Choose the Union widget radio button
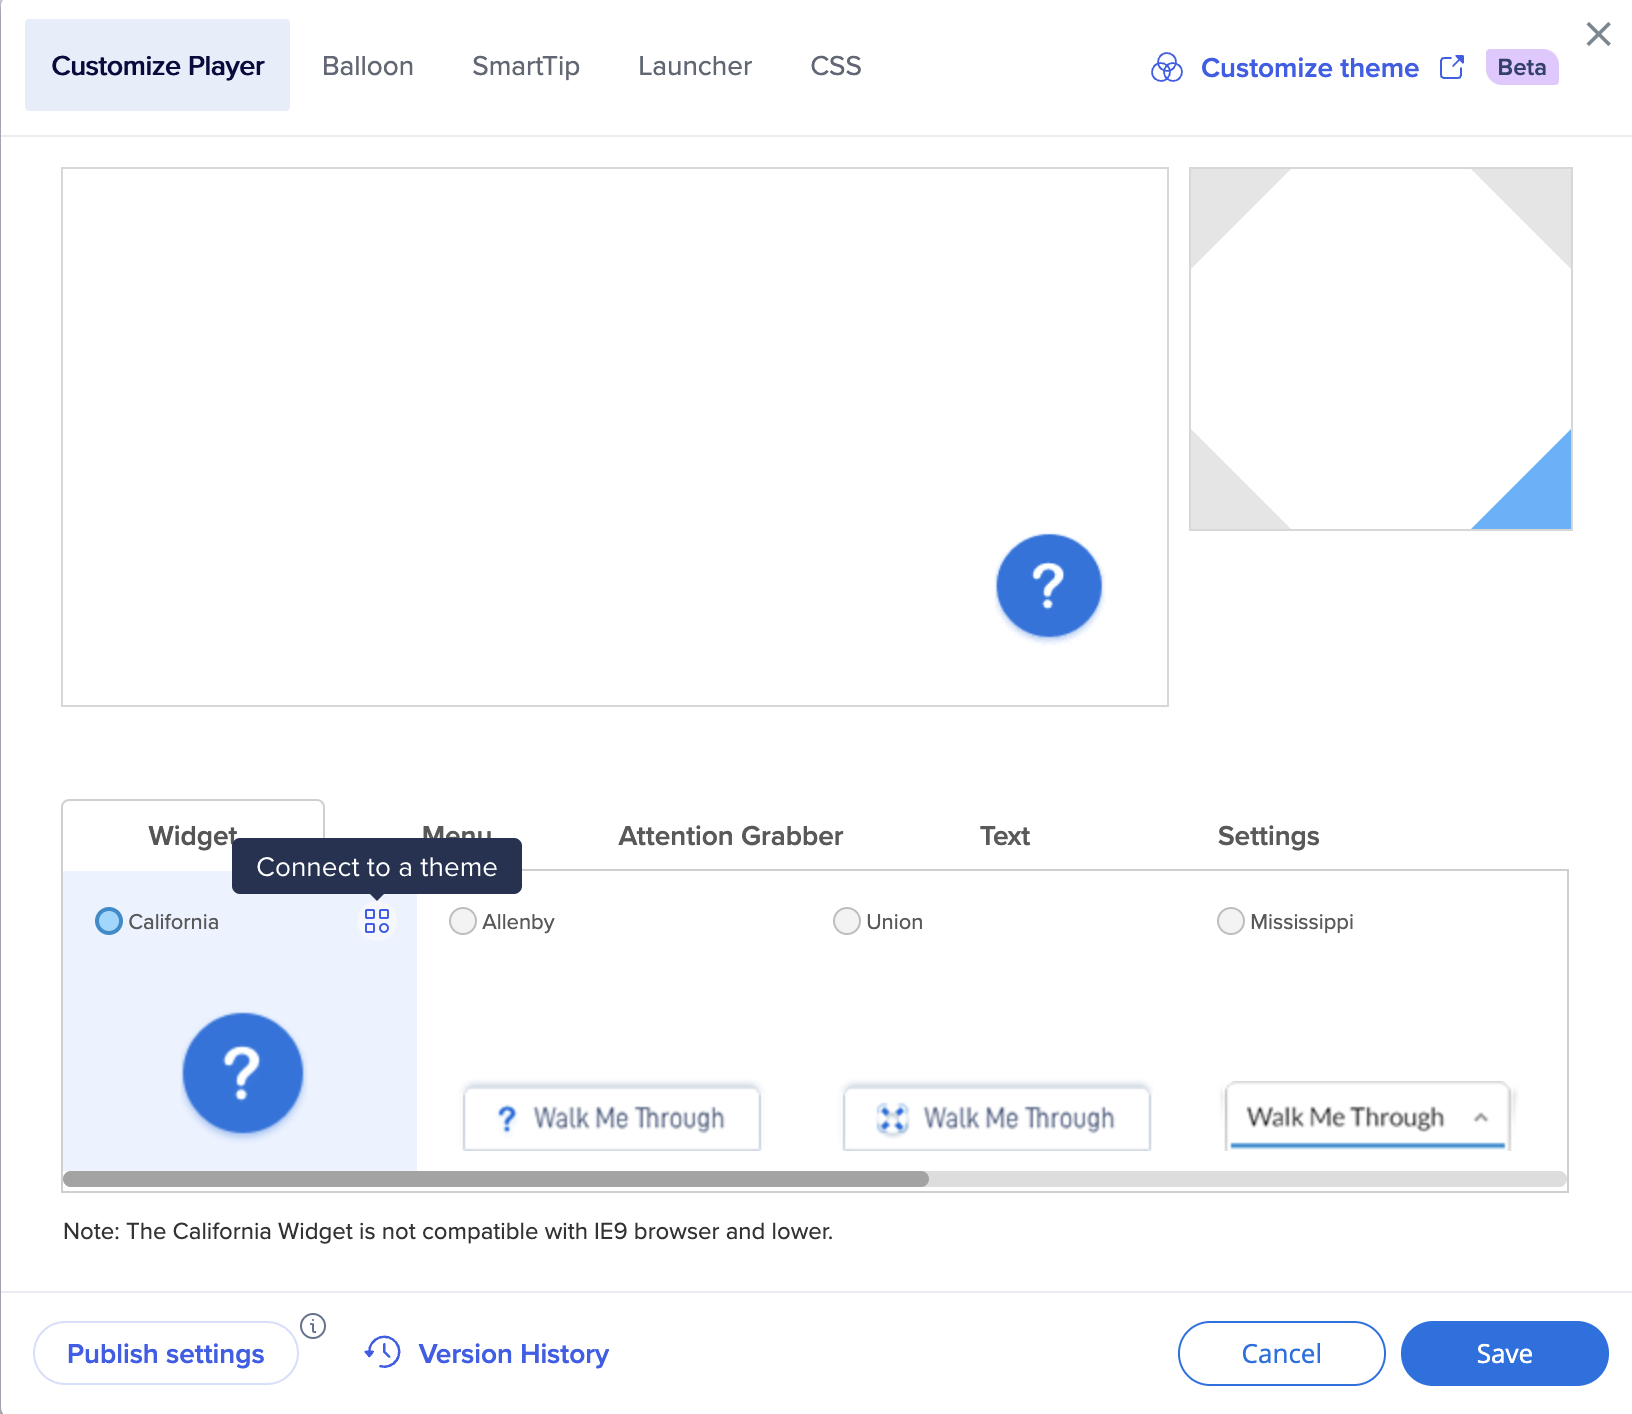The width and height of the screenshot is (1632, 1414). [846, 921]
